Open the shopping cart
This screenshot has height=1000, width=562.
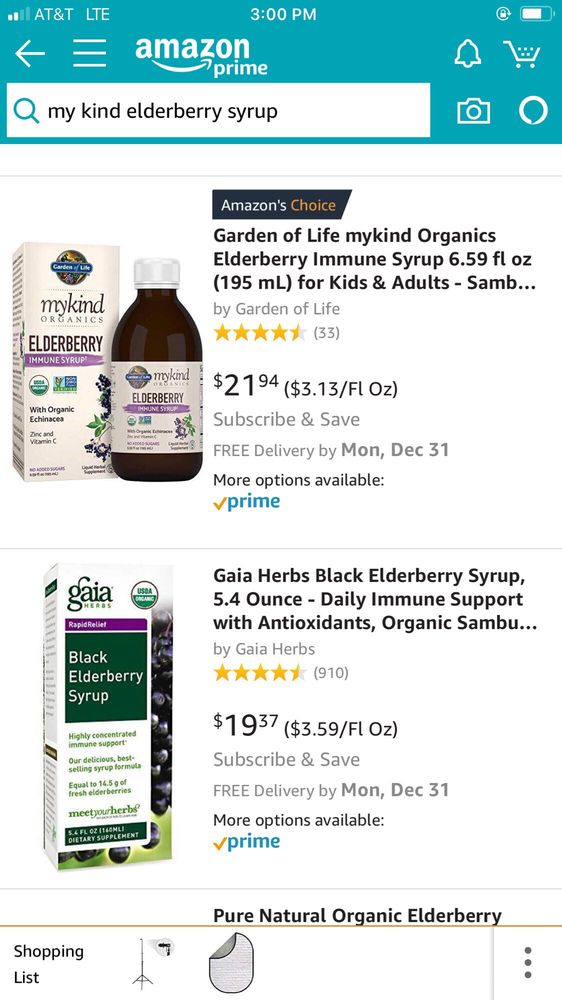coord(522,54)
